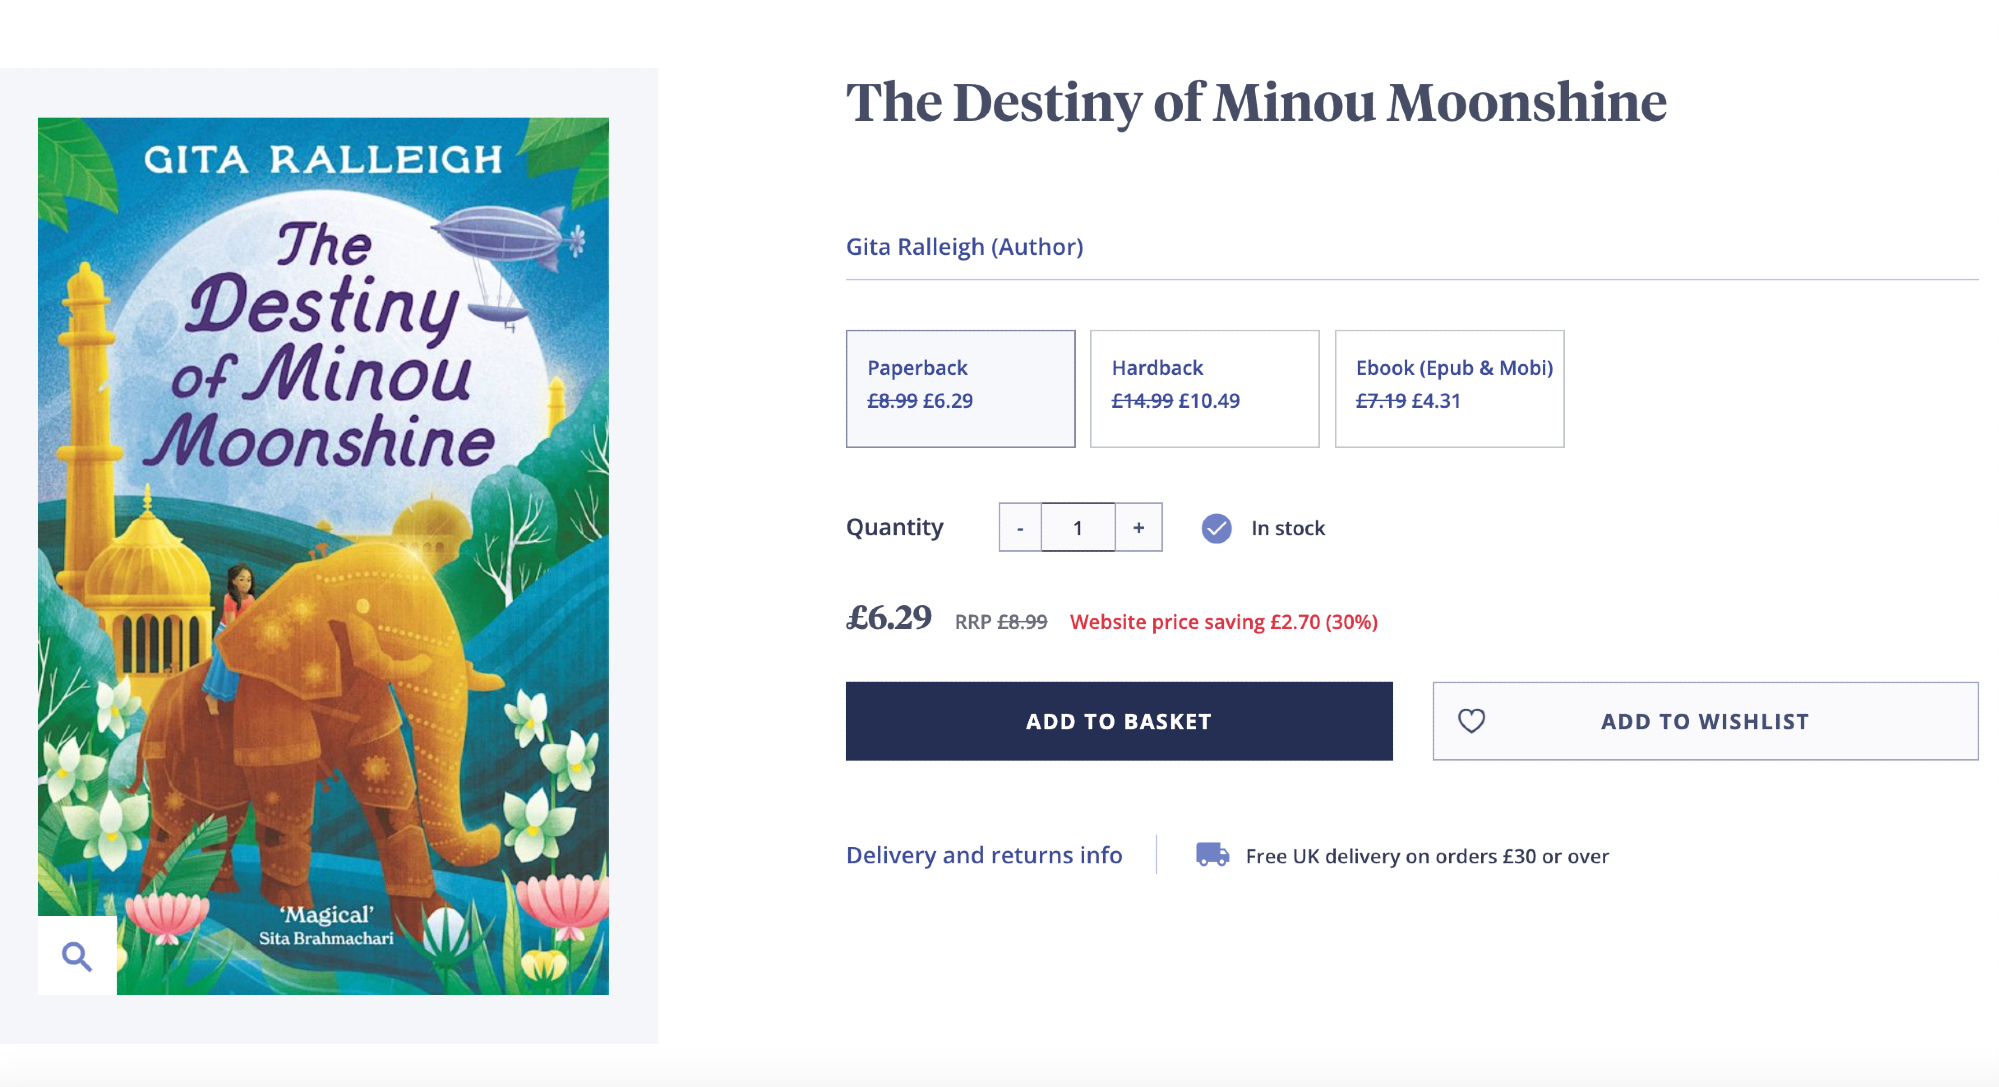Open the Gita Ralleigh (Author) link

click(x=964, y=247)
